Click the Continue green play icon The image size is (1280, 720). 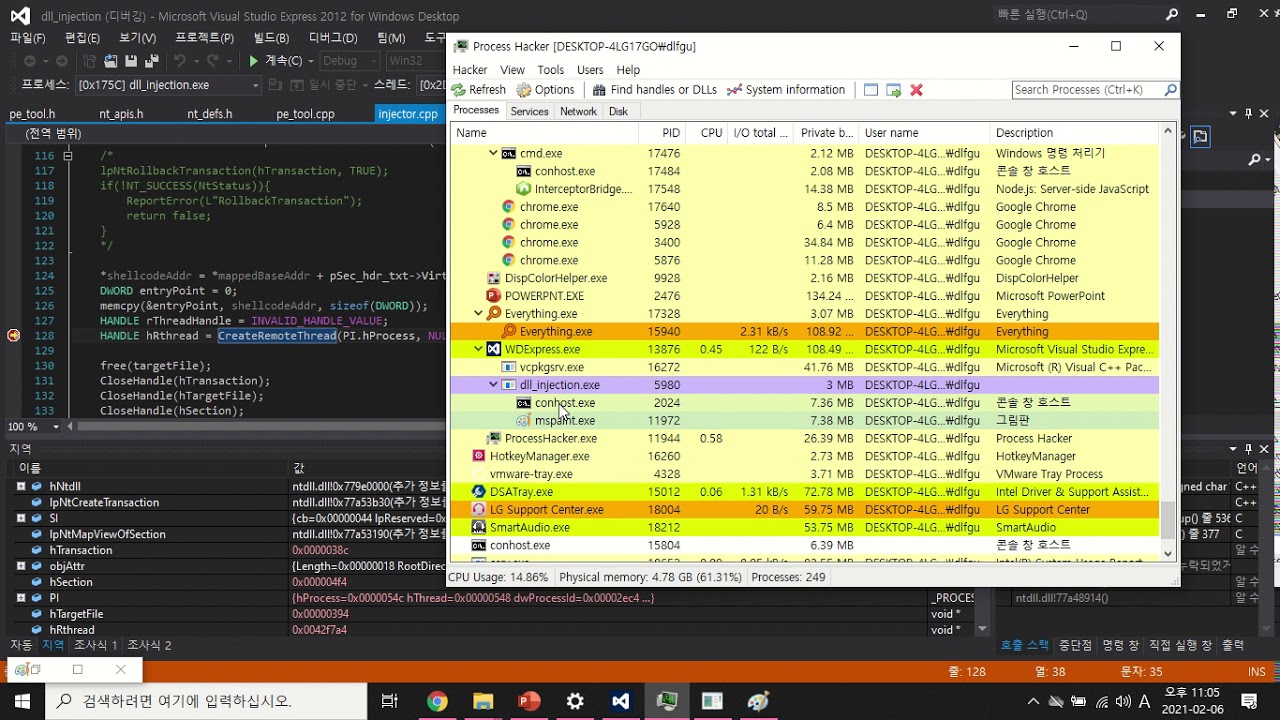(x=253, y=61)
